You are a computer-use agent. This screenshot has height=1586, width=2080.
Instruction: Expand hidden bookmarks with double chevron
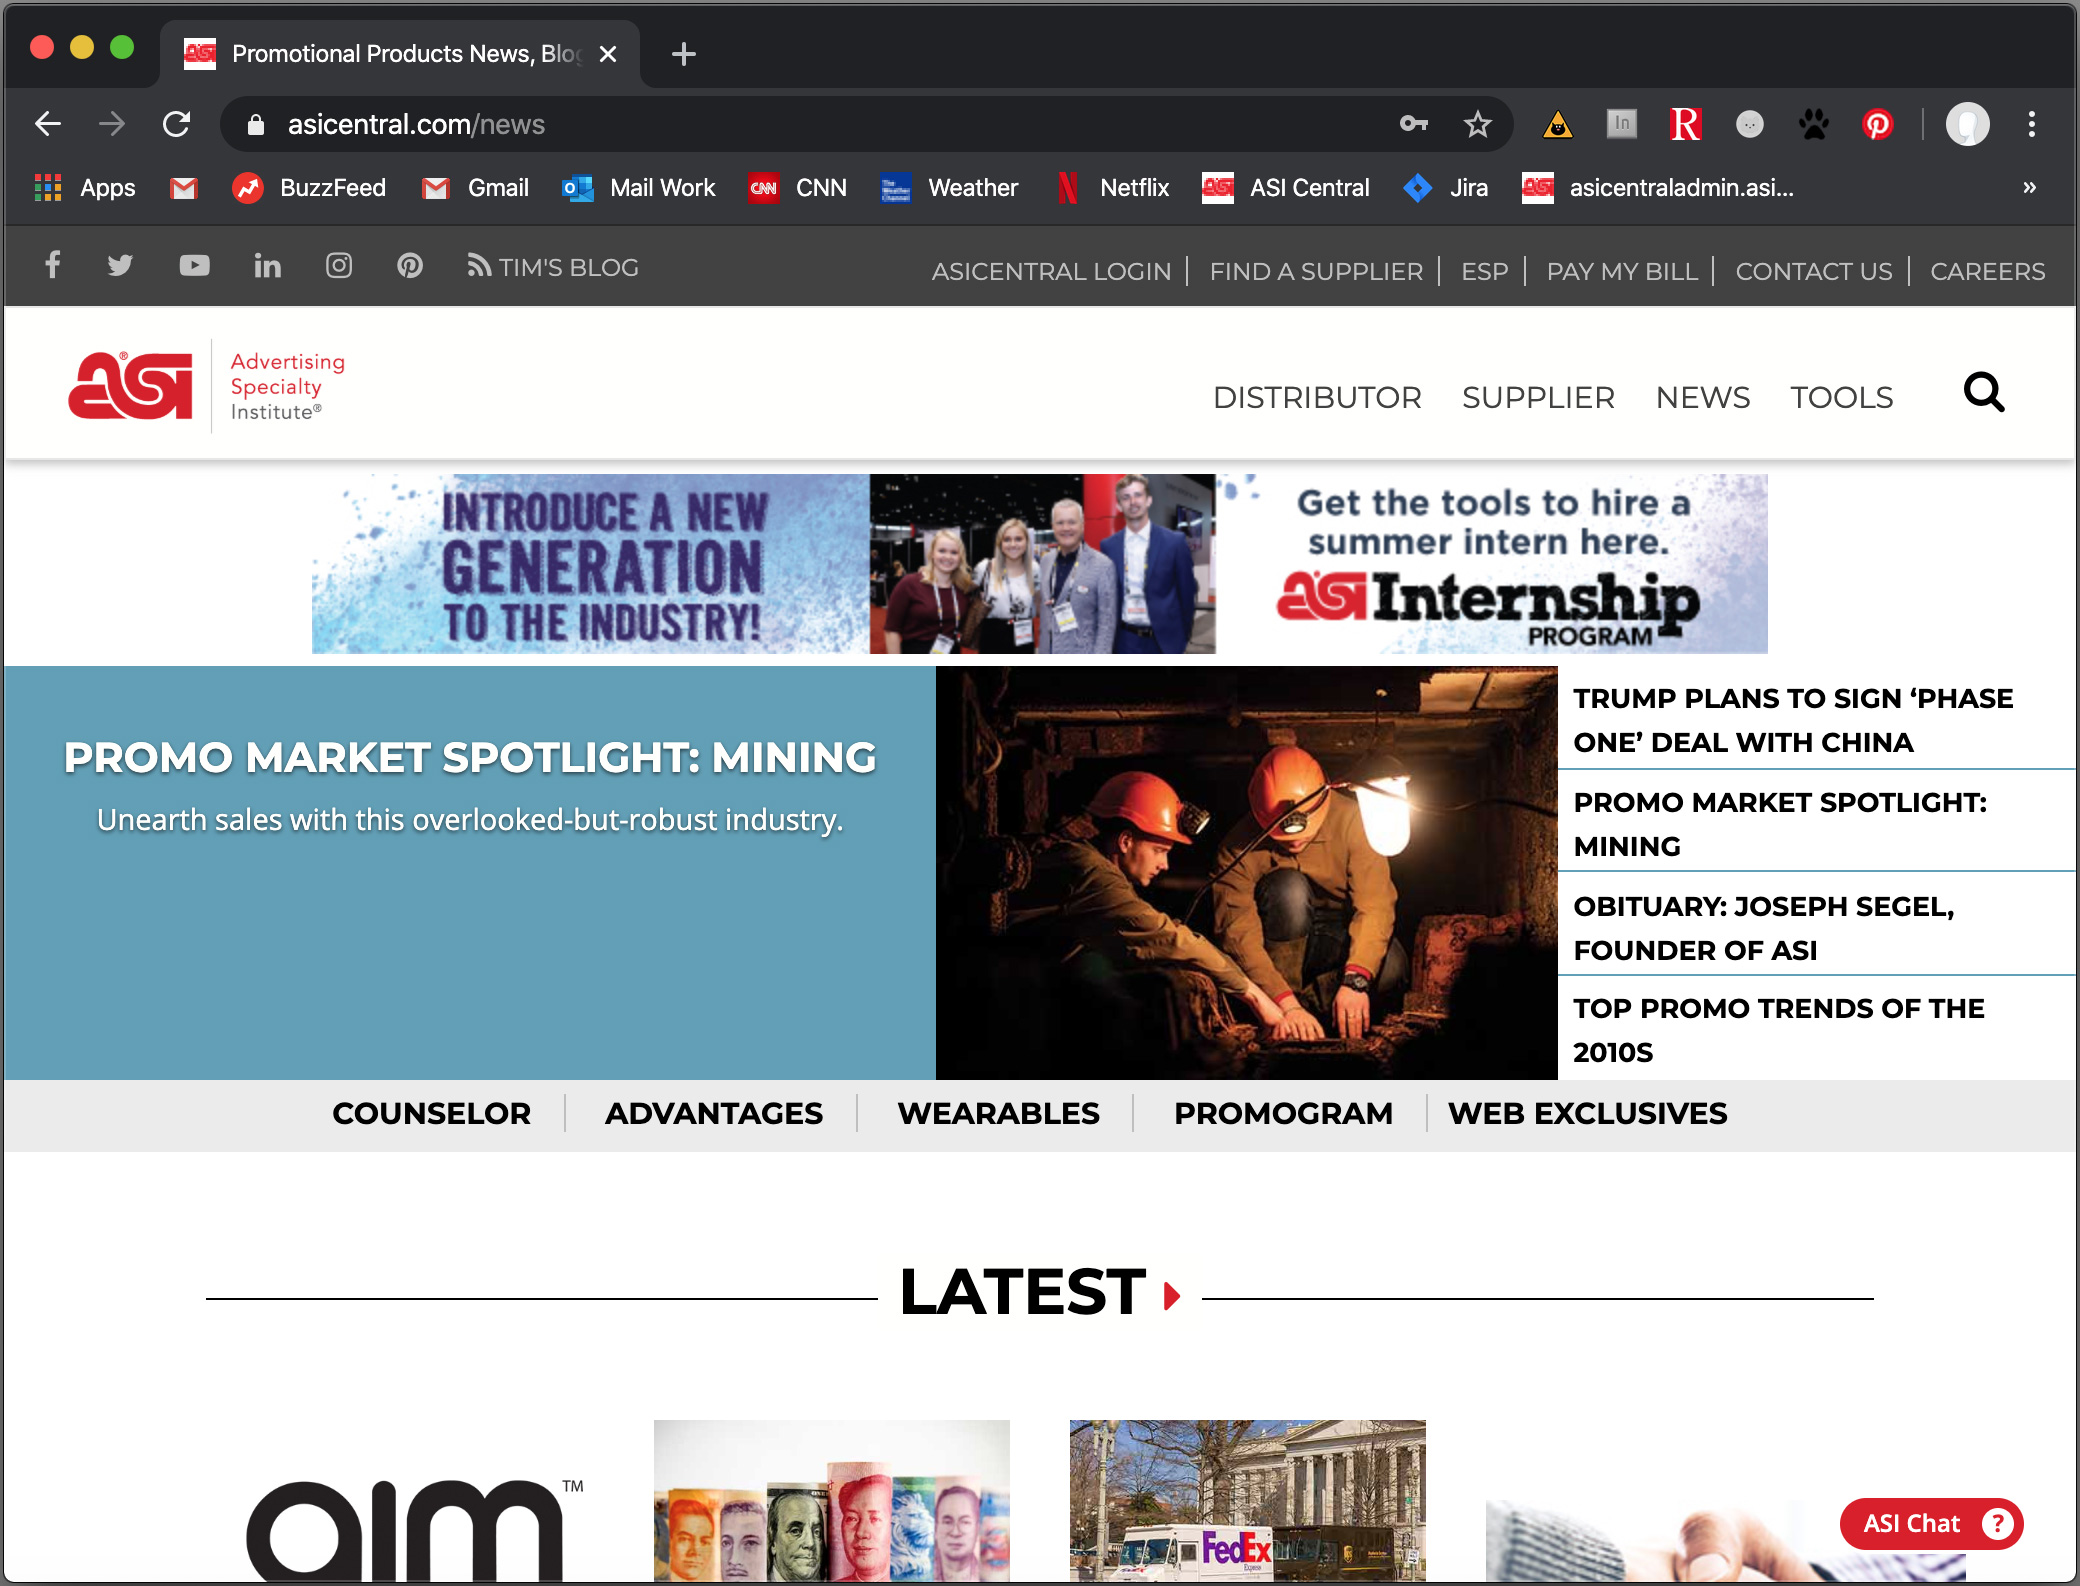point(2029,187)
